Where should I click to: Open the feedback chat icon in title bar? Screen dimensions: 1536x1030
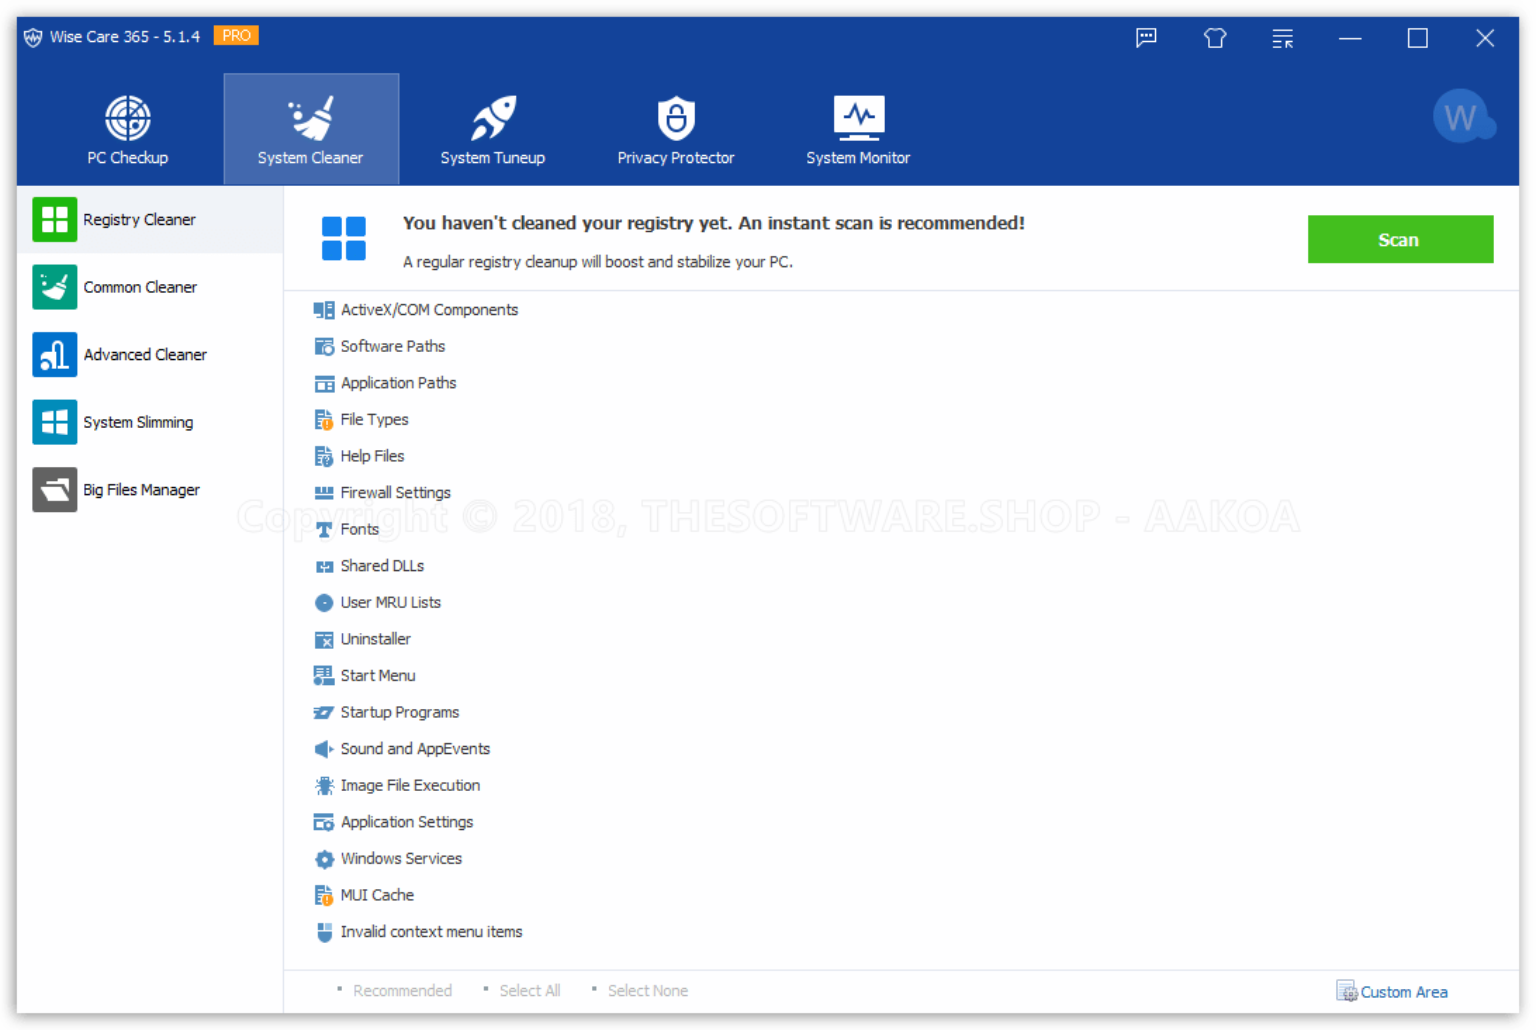tap(1146, 38)
